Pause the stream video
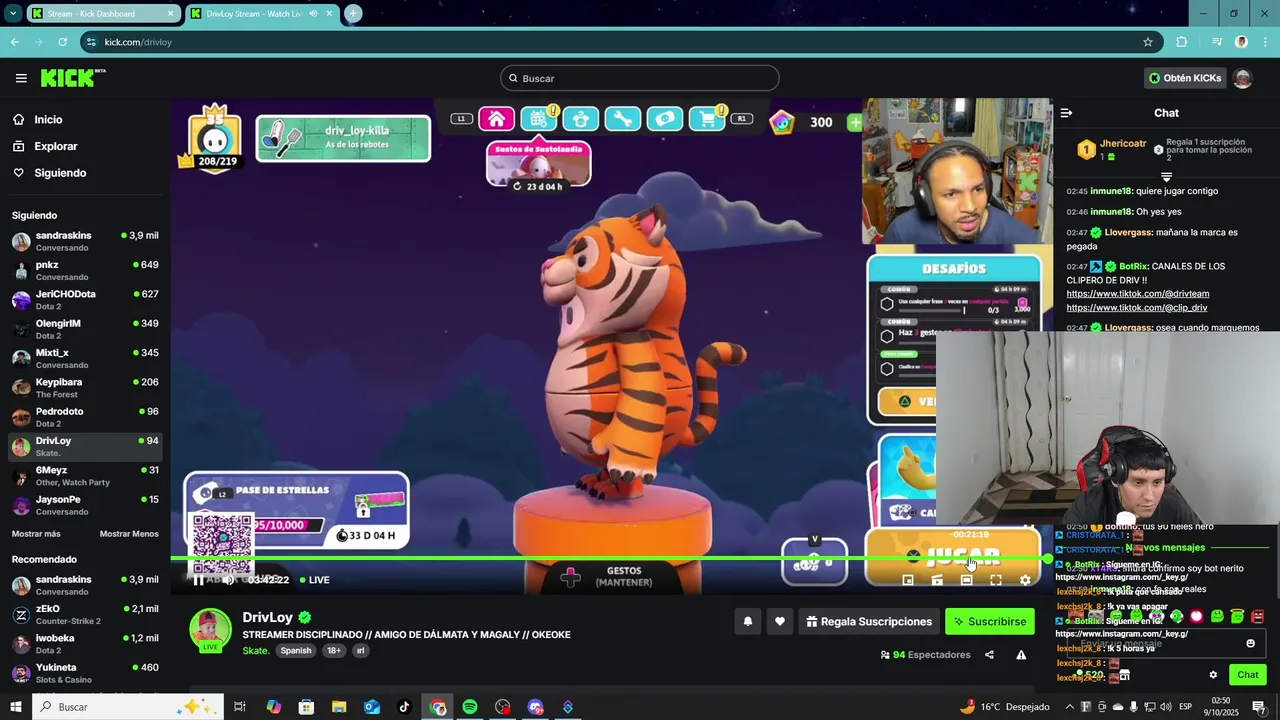Screen dimensions: 1280x720 click(x=198, y=580)
